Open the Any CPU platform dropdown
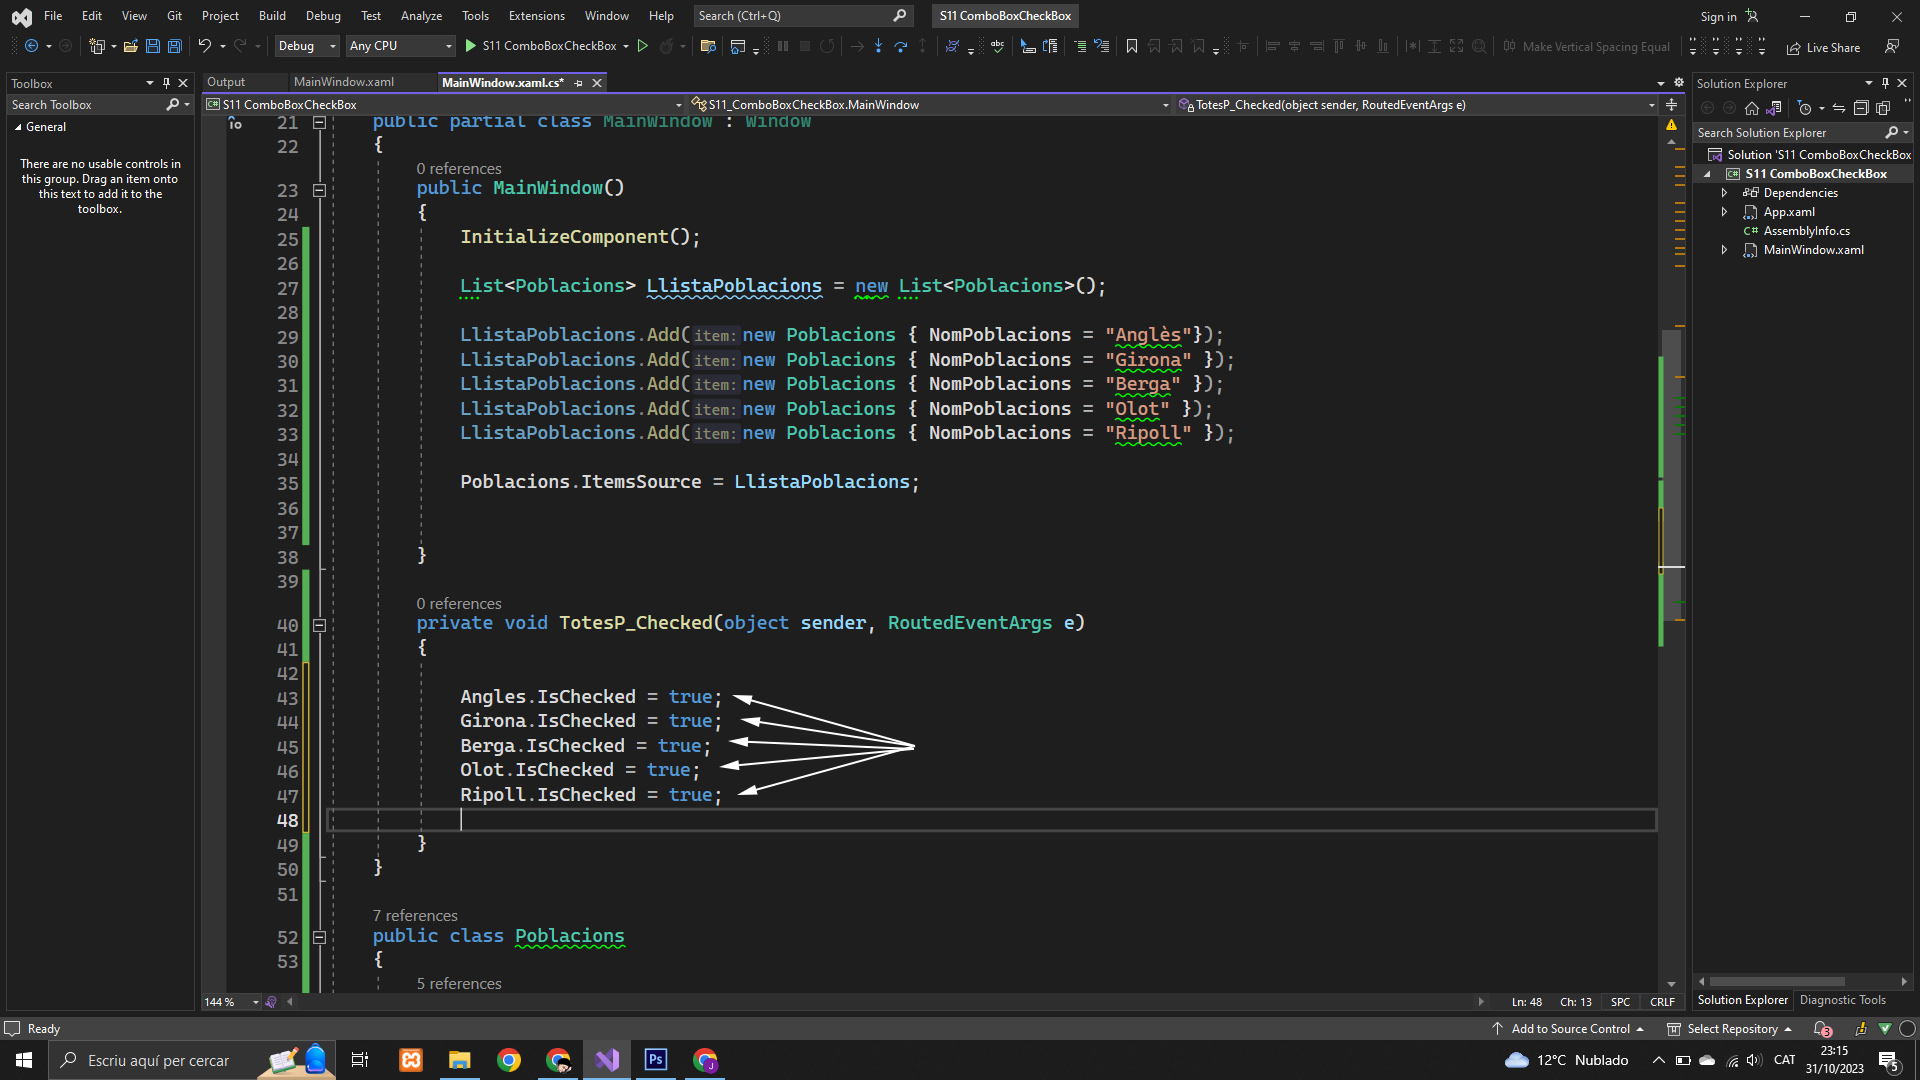 click(x=400, y=46)
